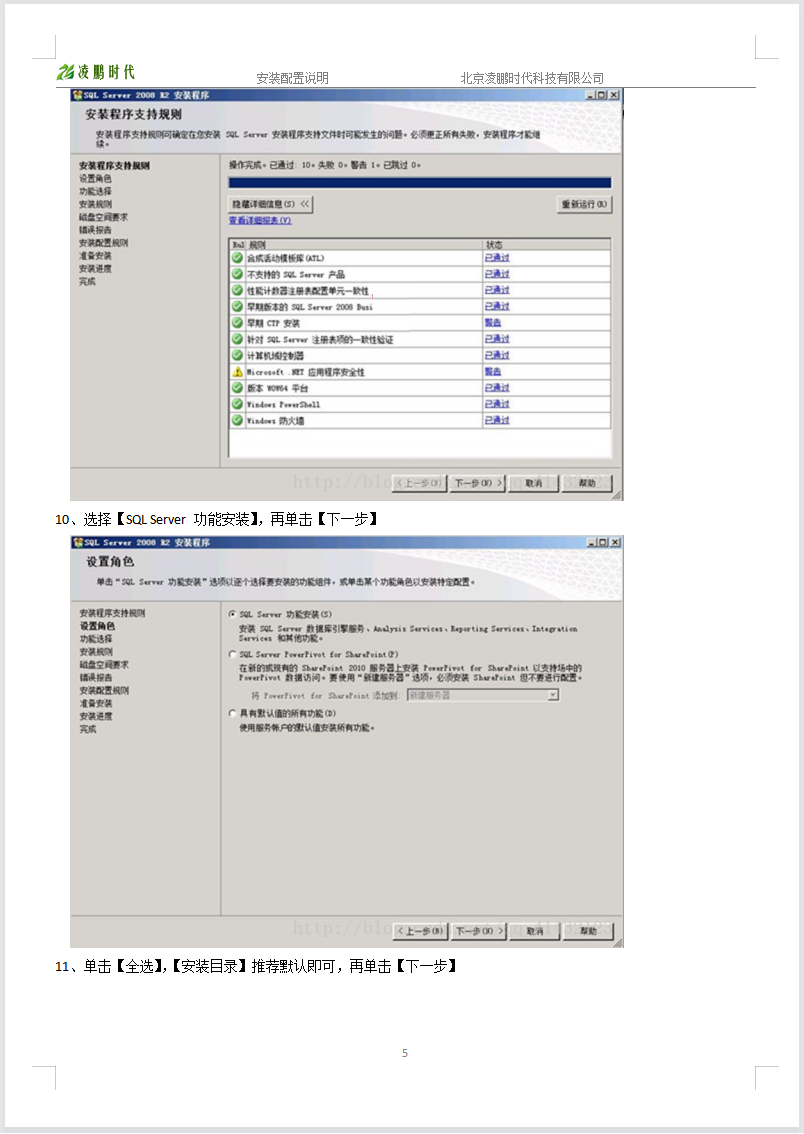804x1134 pixels.
Task: Click the 安装配置说明 header text
Action: [292, 78]
